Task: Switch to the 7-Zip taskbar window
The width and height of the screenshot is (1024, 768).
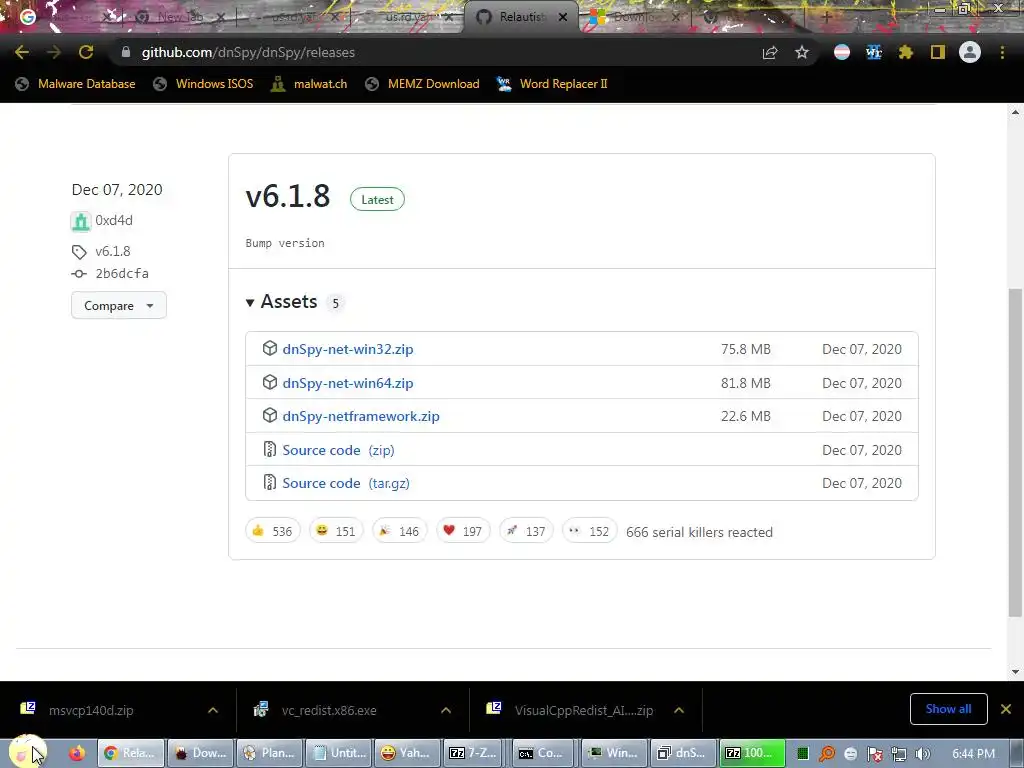Action: pos(473,753)
